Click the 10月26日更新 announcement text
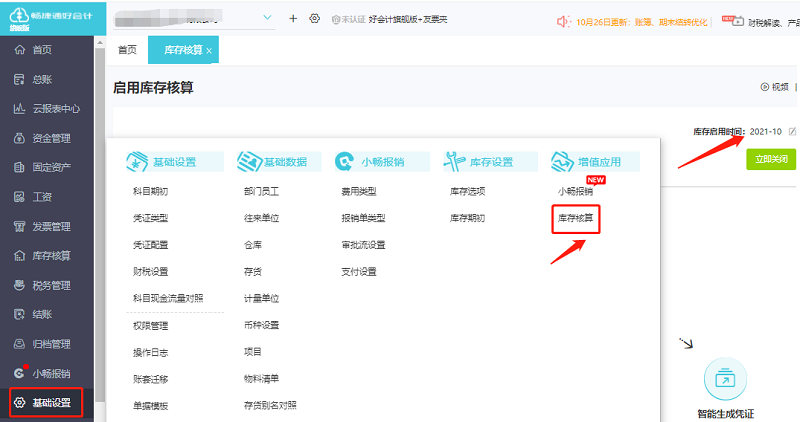The height and width of the screenshot is (422, 800). 642,22
